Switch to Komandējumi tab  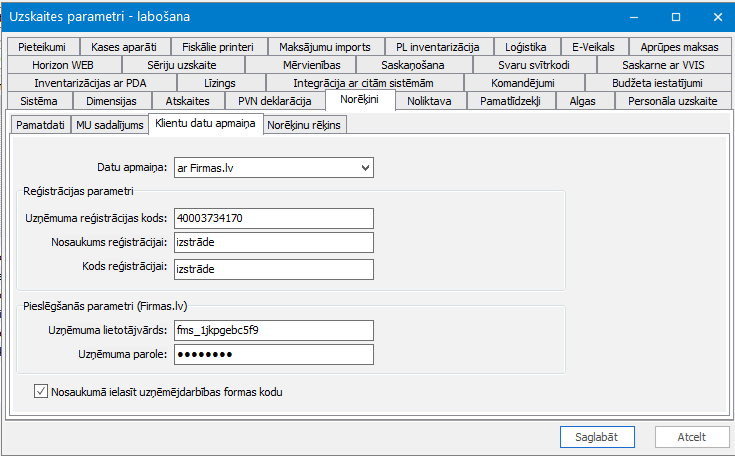tap(523, 83)
